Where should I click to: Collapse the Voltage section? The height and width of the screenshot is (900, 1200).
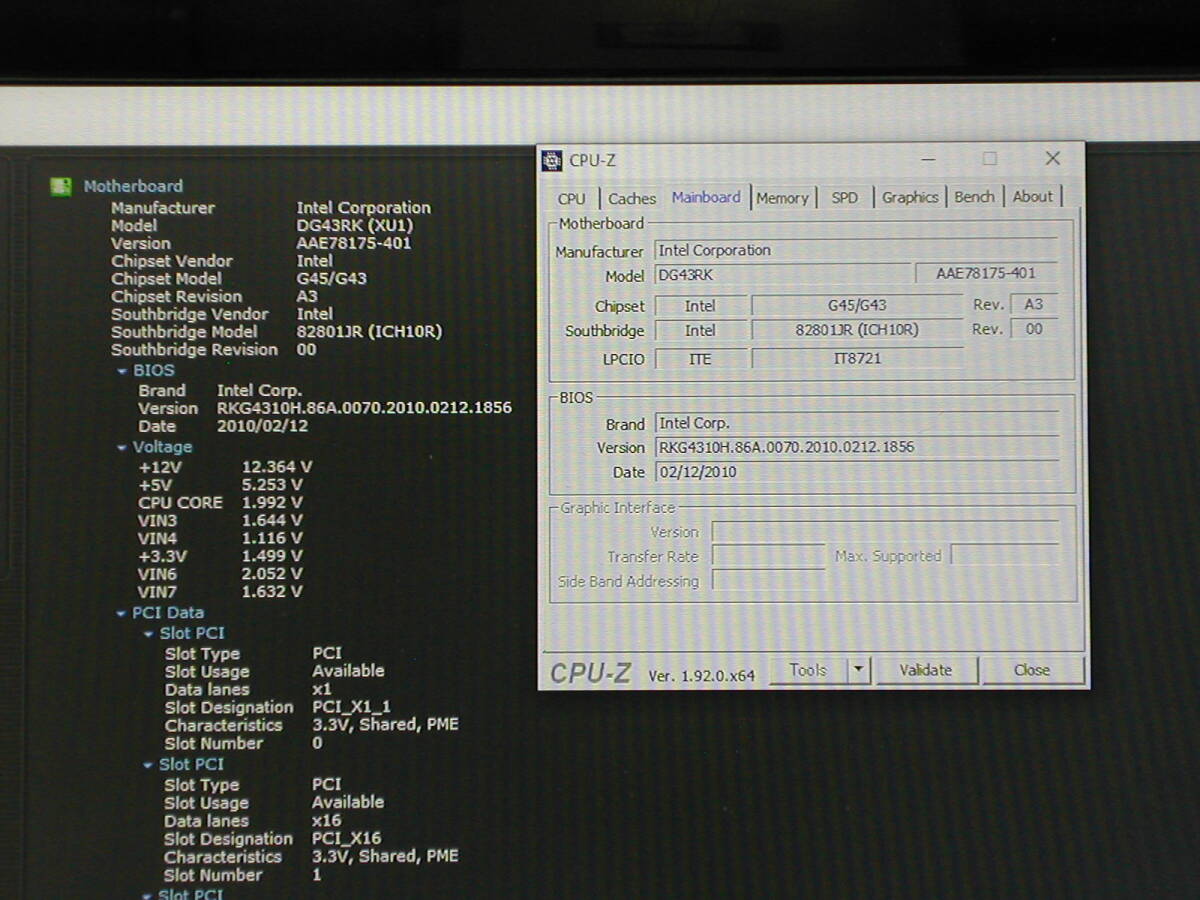point(122,448)
